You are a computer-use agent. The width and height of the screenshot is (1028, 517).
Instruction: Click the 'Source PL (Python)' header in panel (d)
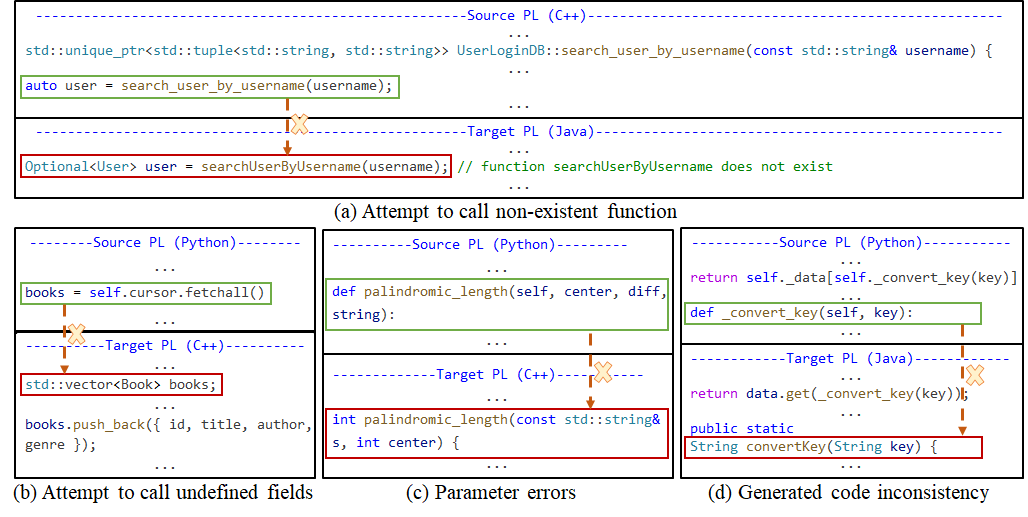(850, 242)
